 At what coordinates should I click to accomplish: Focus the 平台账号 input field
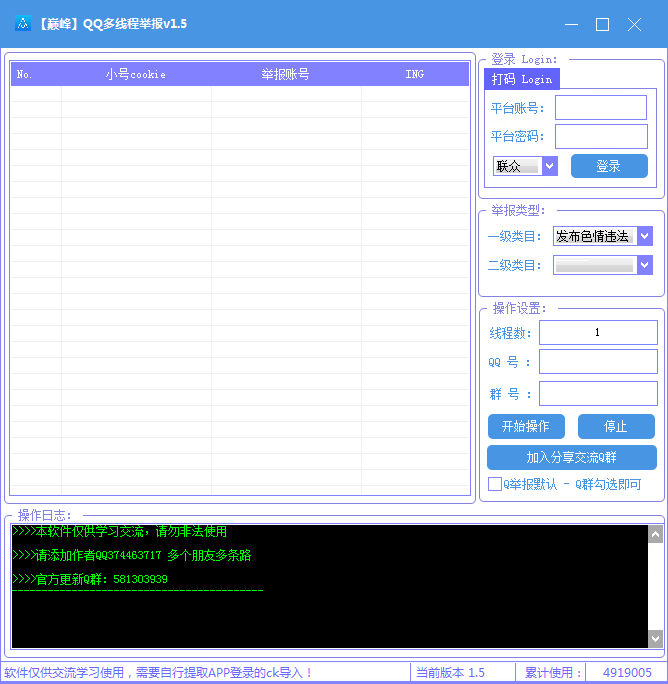point(600,108)
